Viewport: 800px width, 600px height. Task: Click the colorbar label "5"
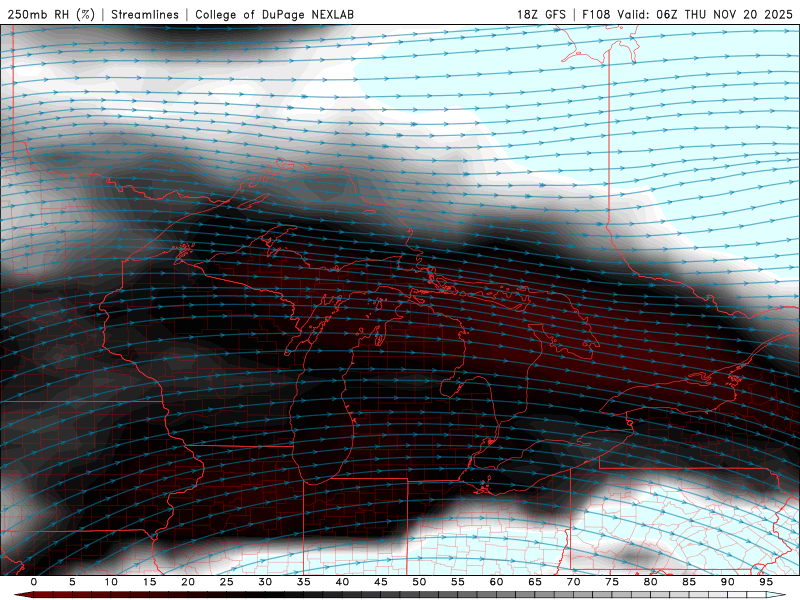[x=72, y=582]
